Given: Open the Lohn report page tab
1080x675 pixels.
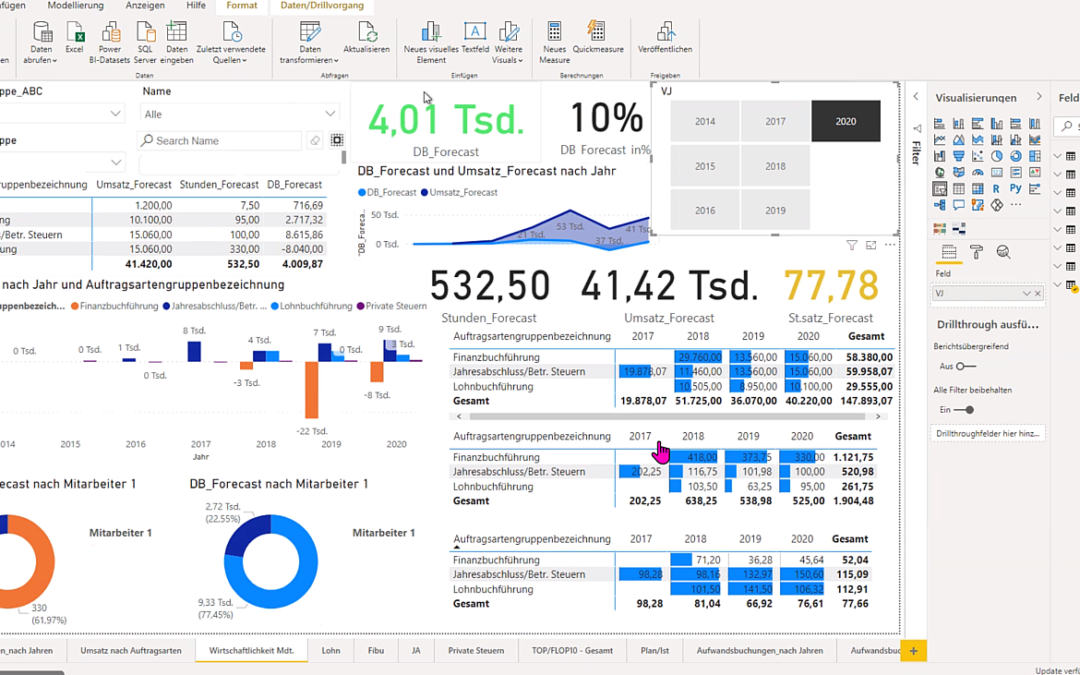Looking at the screenshot, I should click(331, 650).
